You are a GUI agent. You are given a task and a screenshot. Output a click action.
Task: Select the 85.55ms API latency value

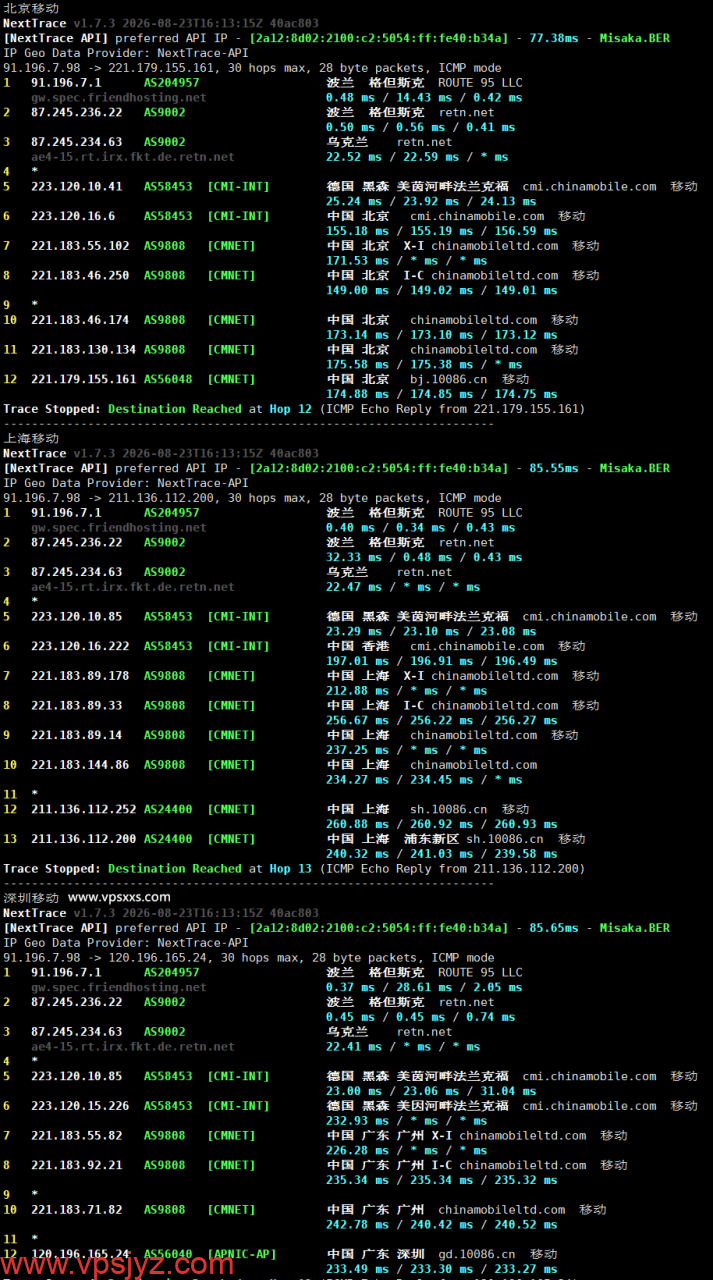(x=554, y=468)
